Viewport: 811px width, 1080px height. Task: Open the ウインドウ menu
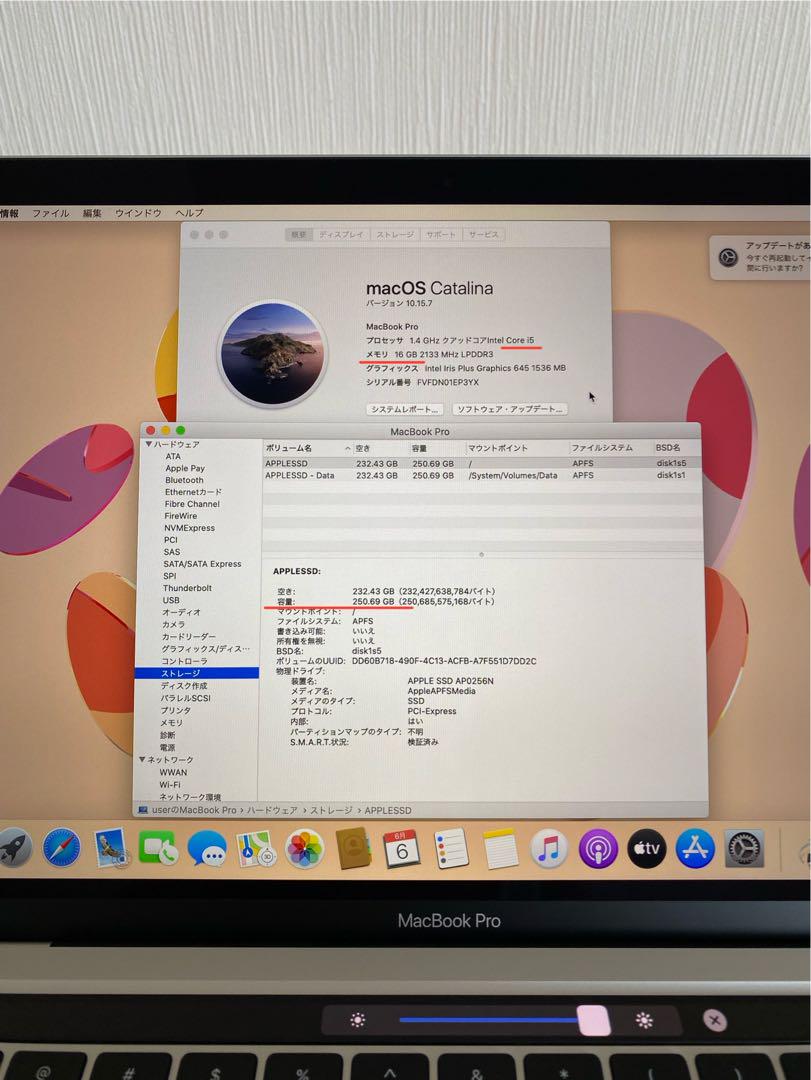(x=138, y=213)
